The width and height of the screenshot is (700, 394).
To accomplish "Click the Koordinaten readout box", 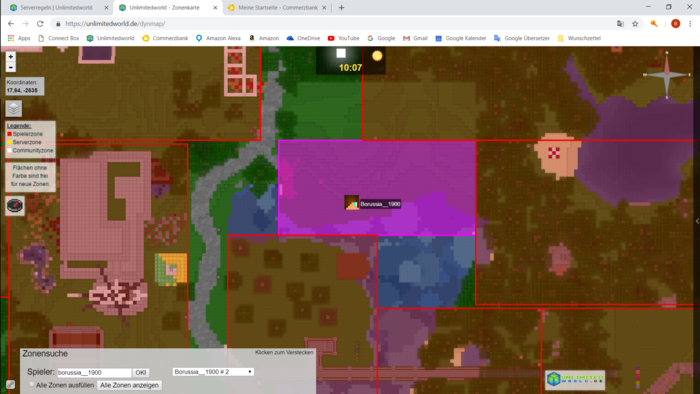I will 25,86.
